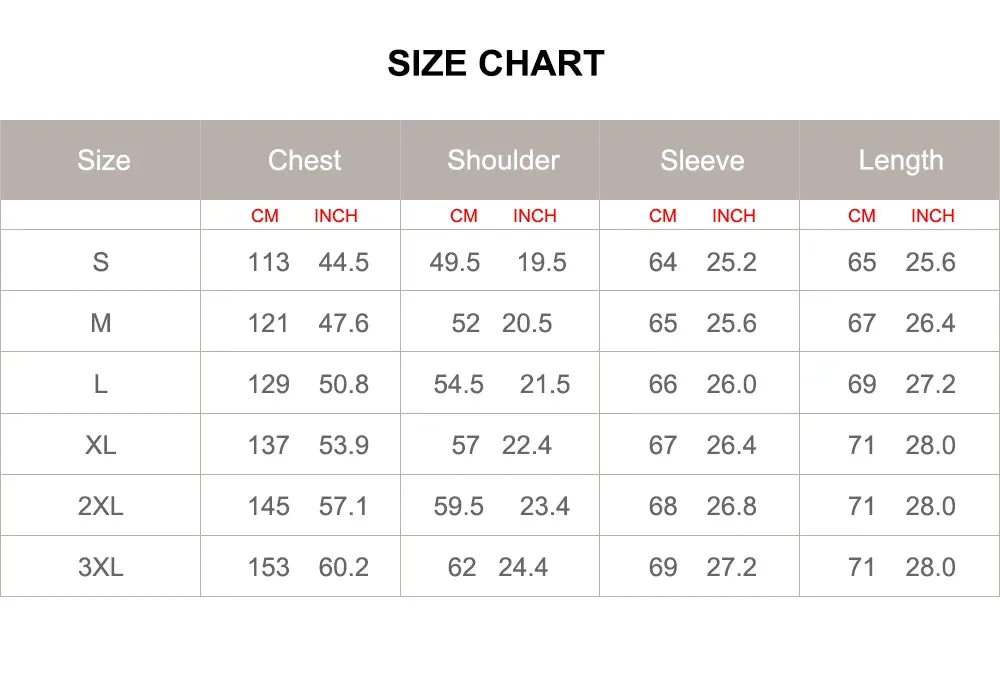Click the Shoulder column header

click(x=503, y=160)
